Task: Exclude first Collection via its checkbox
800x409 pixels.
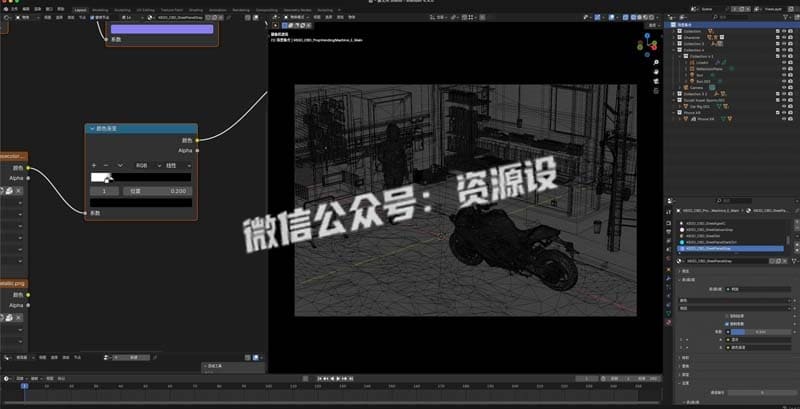Action: [x=778, y=31]
